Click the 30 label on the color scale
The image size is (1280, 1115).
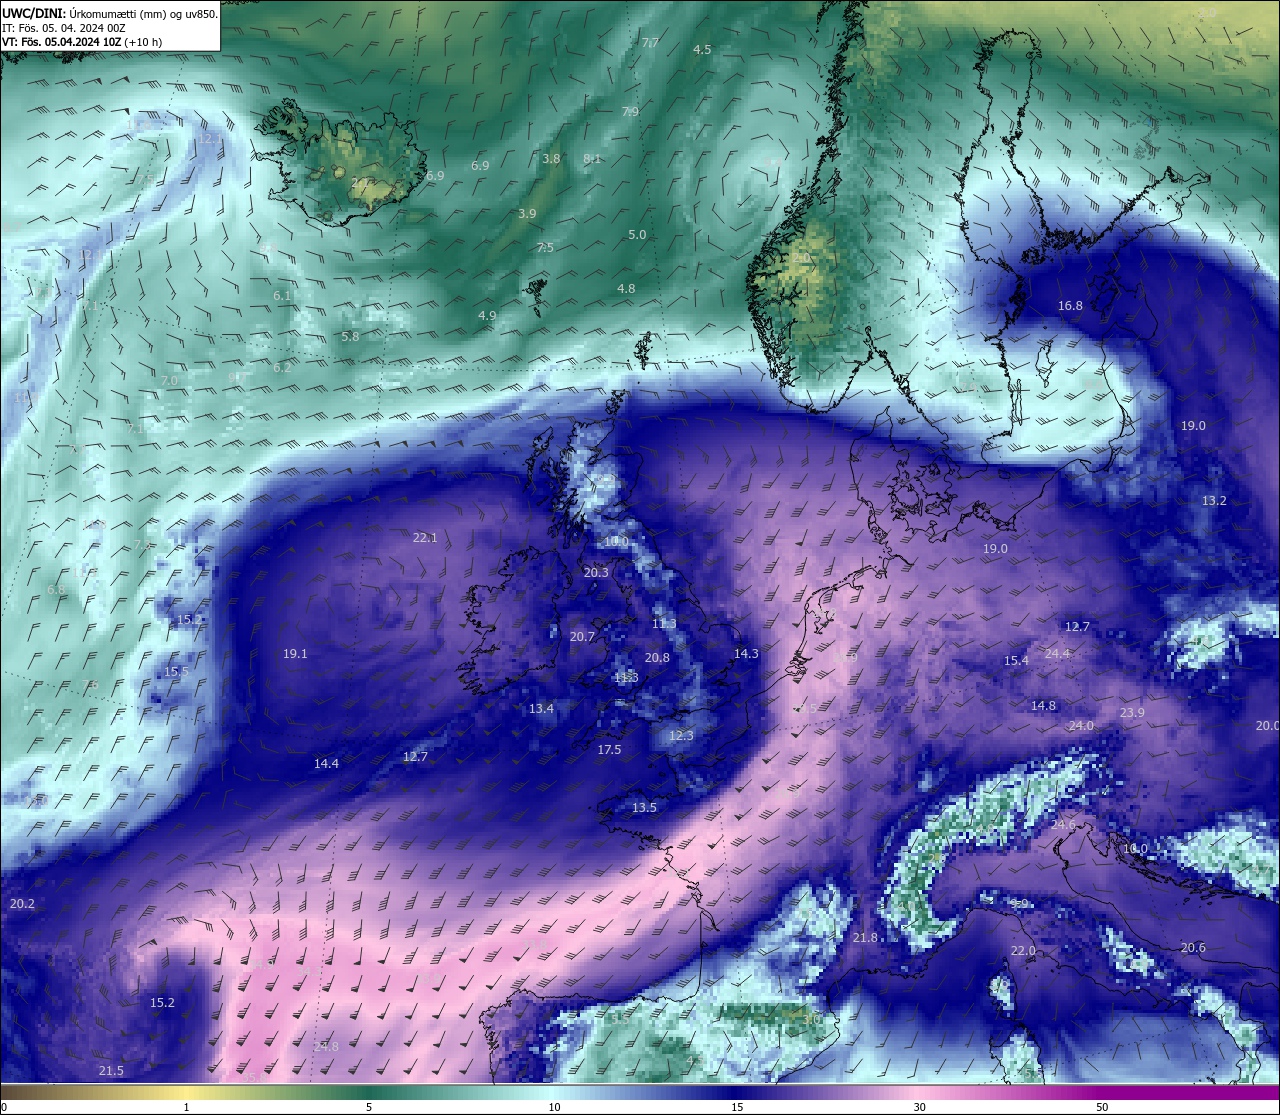point(919,1107)
